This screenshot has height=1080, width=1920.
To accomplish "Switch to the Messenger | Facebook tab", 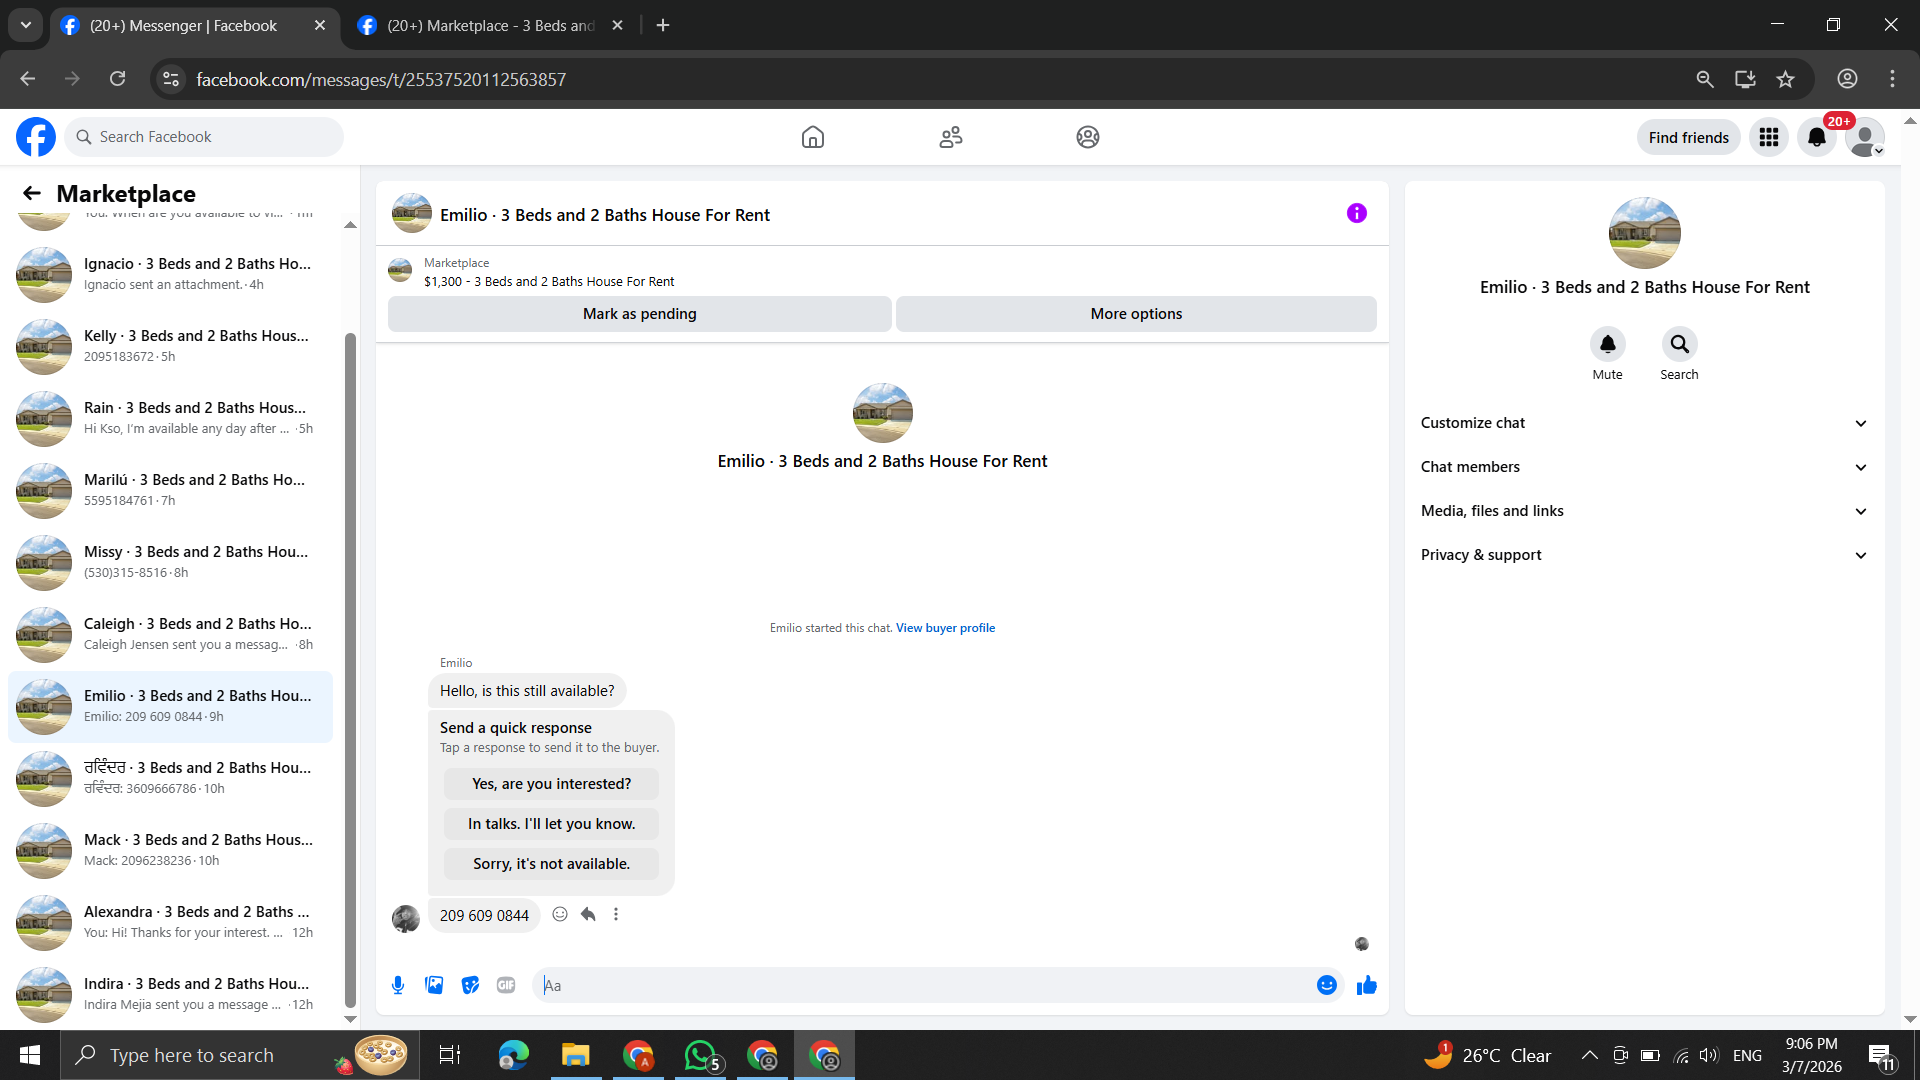I will pyautogui.click(x=184, y=26).
